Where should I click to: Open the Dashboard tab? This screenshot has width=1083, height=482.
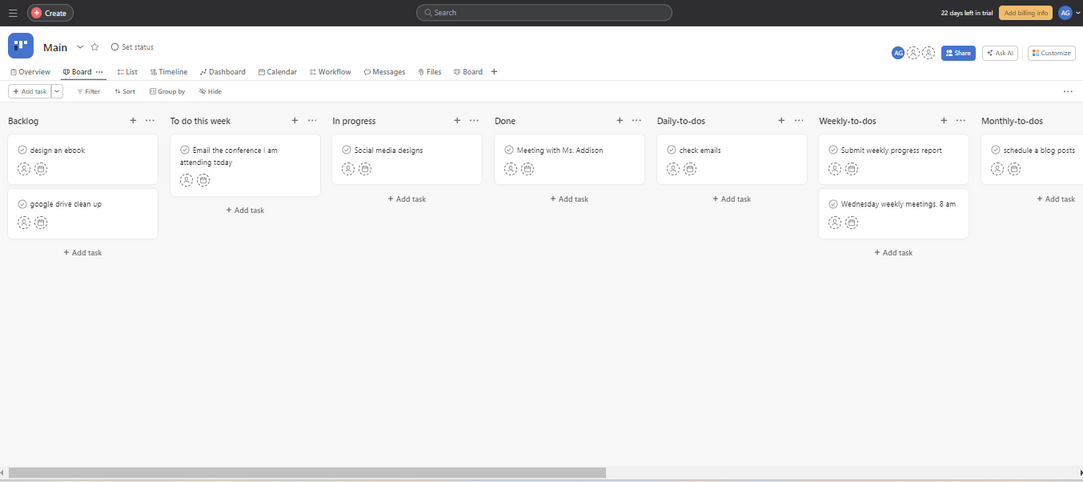point(222,72)
